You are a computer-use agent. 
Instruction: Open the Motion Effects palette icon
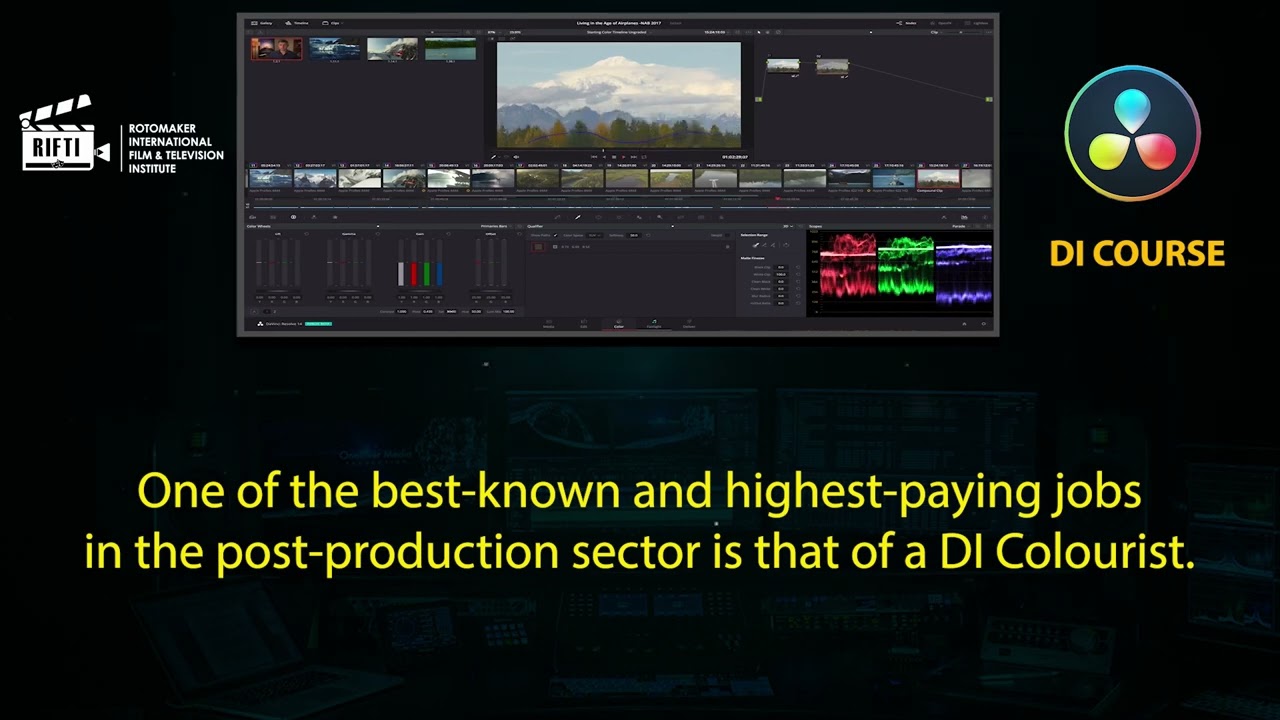[x=335, y=217]
